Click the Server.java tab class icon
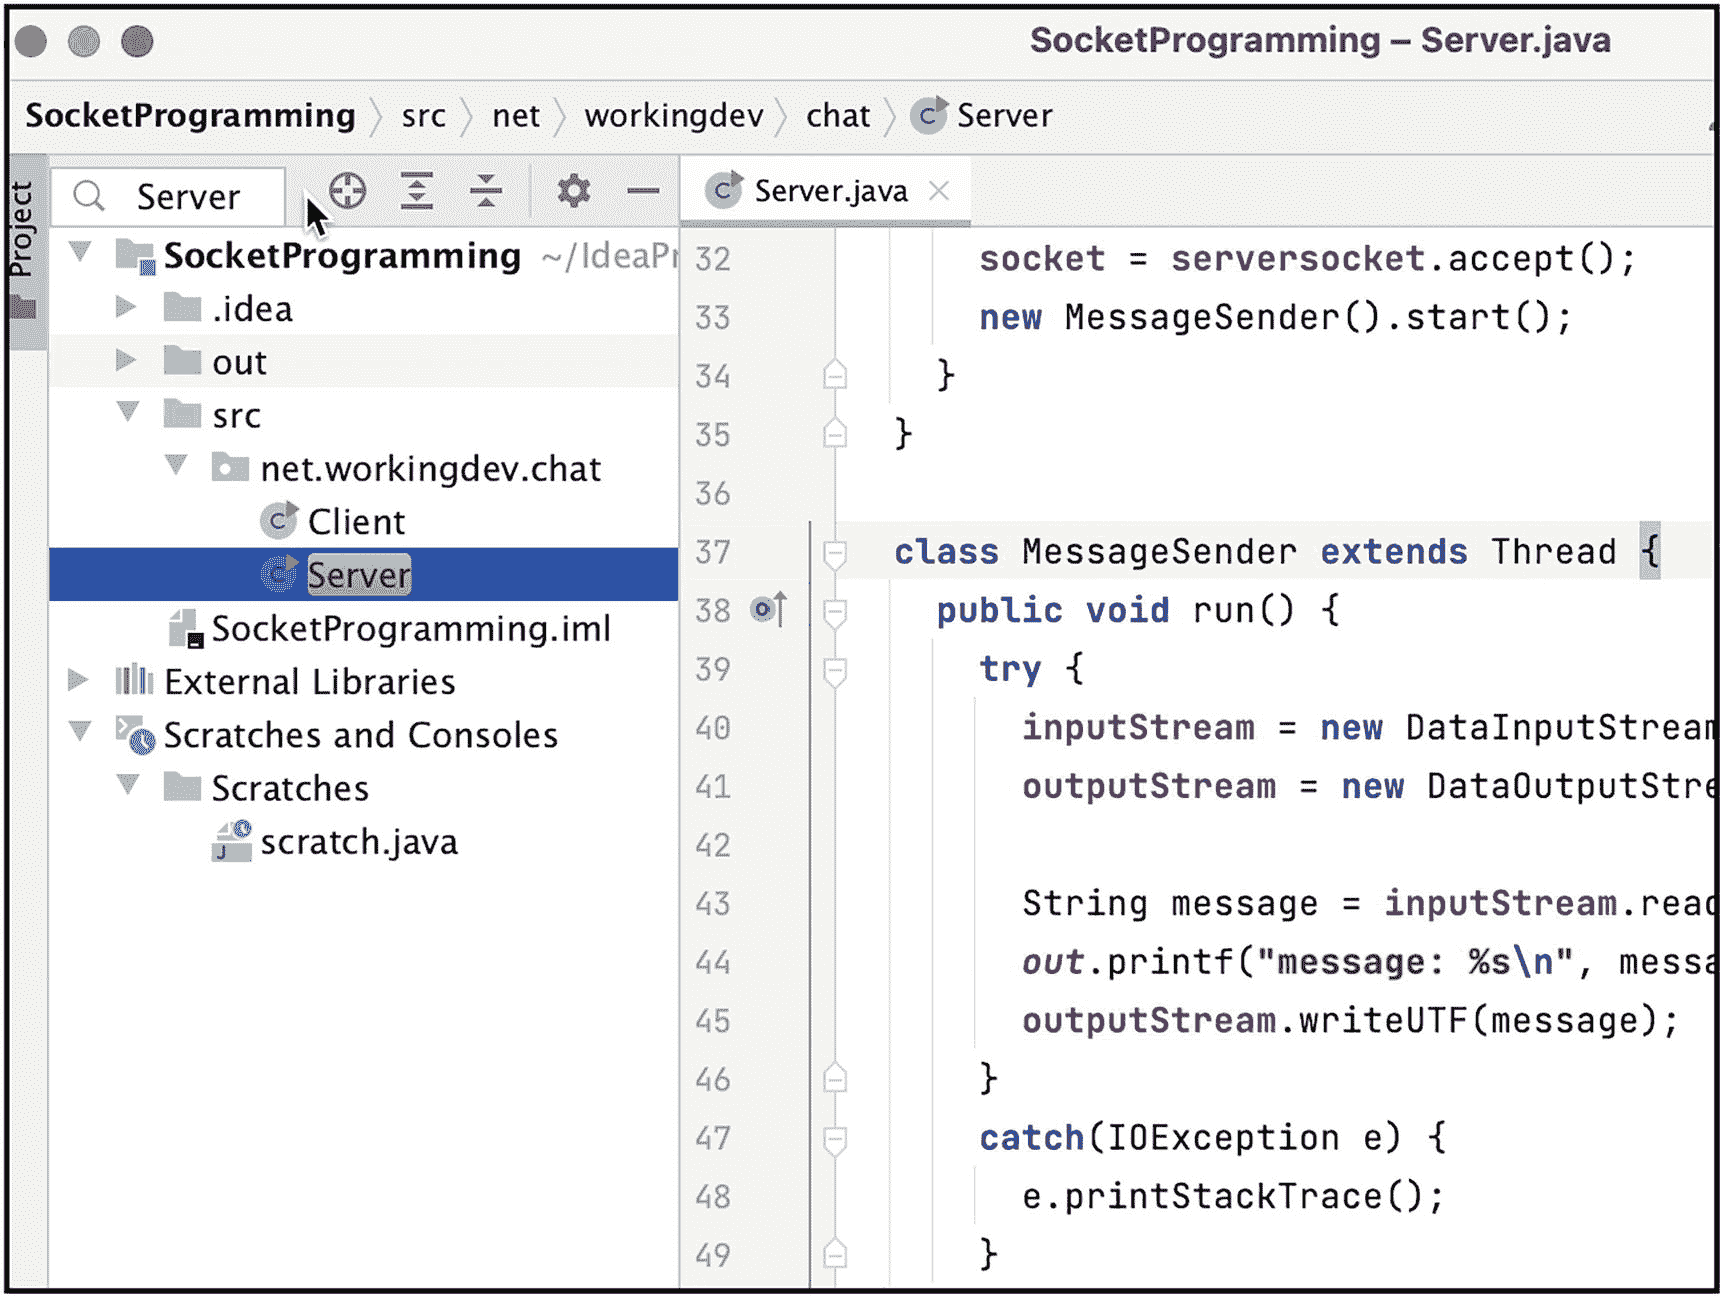The image size is (1725, 1299). click(723, 190)
